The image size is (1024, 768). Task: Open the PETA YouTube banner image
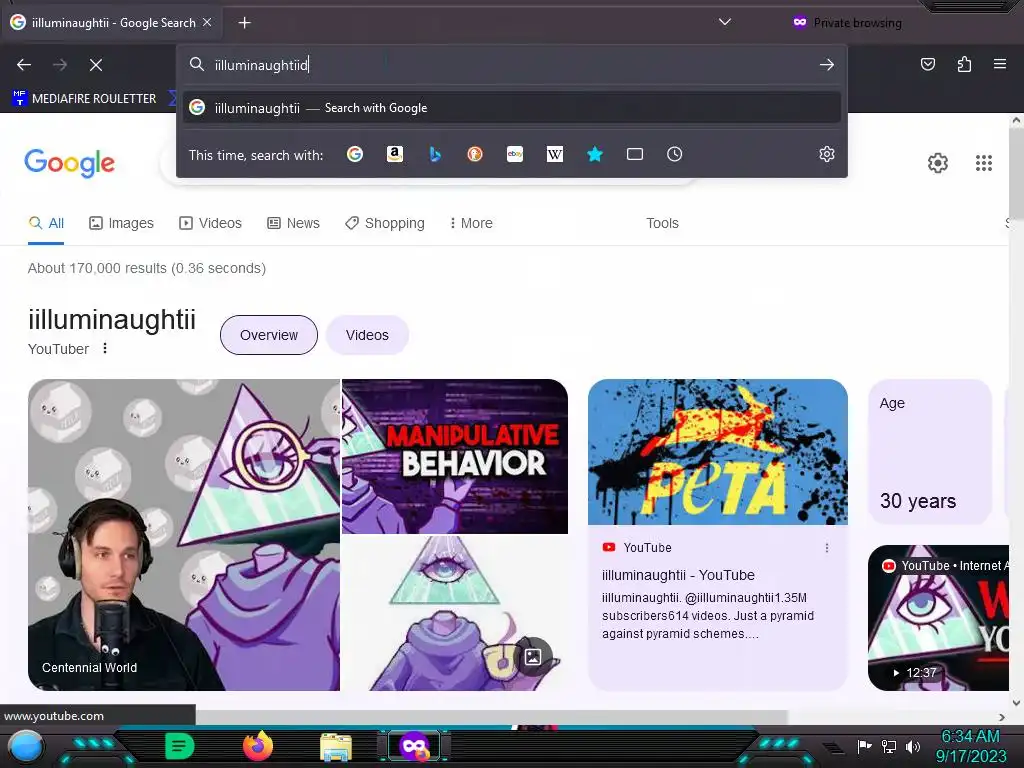tap(718, 452)
